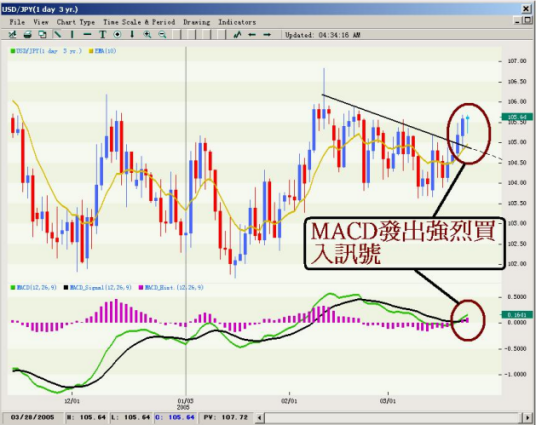Select the vertical line drawing tool
The height and width of the screenshot is (425, 536).
tap(72, 35)
